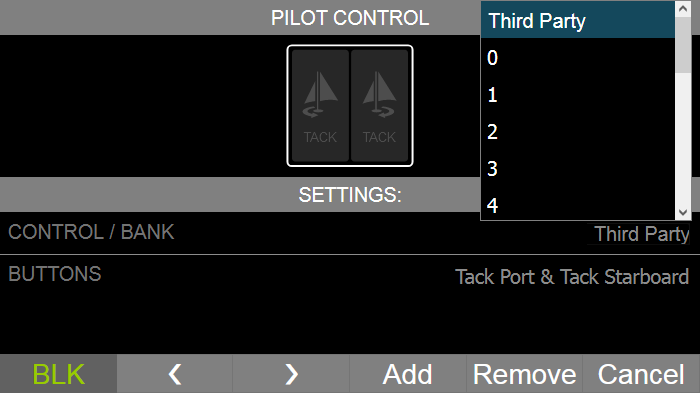The width and height of the screenshot is (700, 393).
Task: Toggle the BLK backlight button
Action: coord(58,374)
